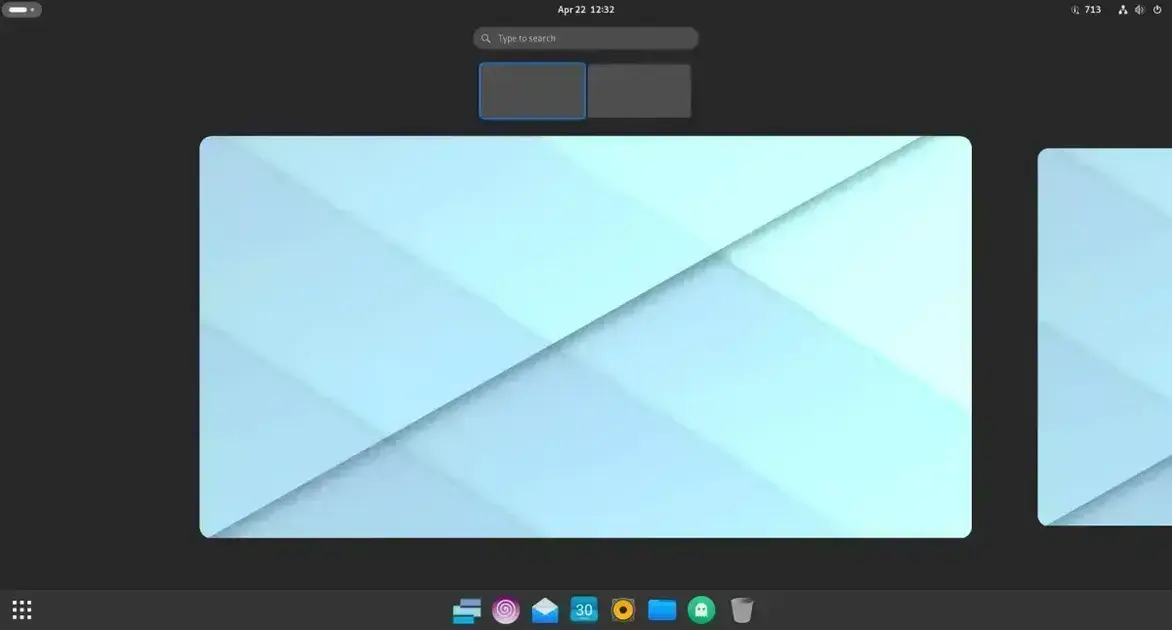Select the first highlighted workspace thumbnail
The width and height of the screenshot is (1172, 630).
(x=532, y=90)
